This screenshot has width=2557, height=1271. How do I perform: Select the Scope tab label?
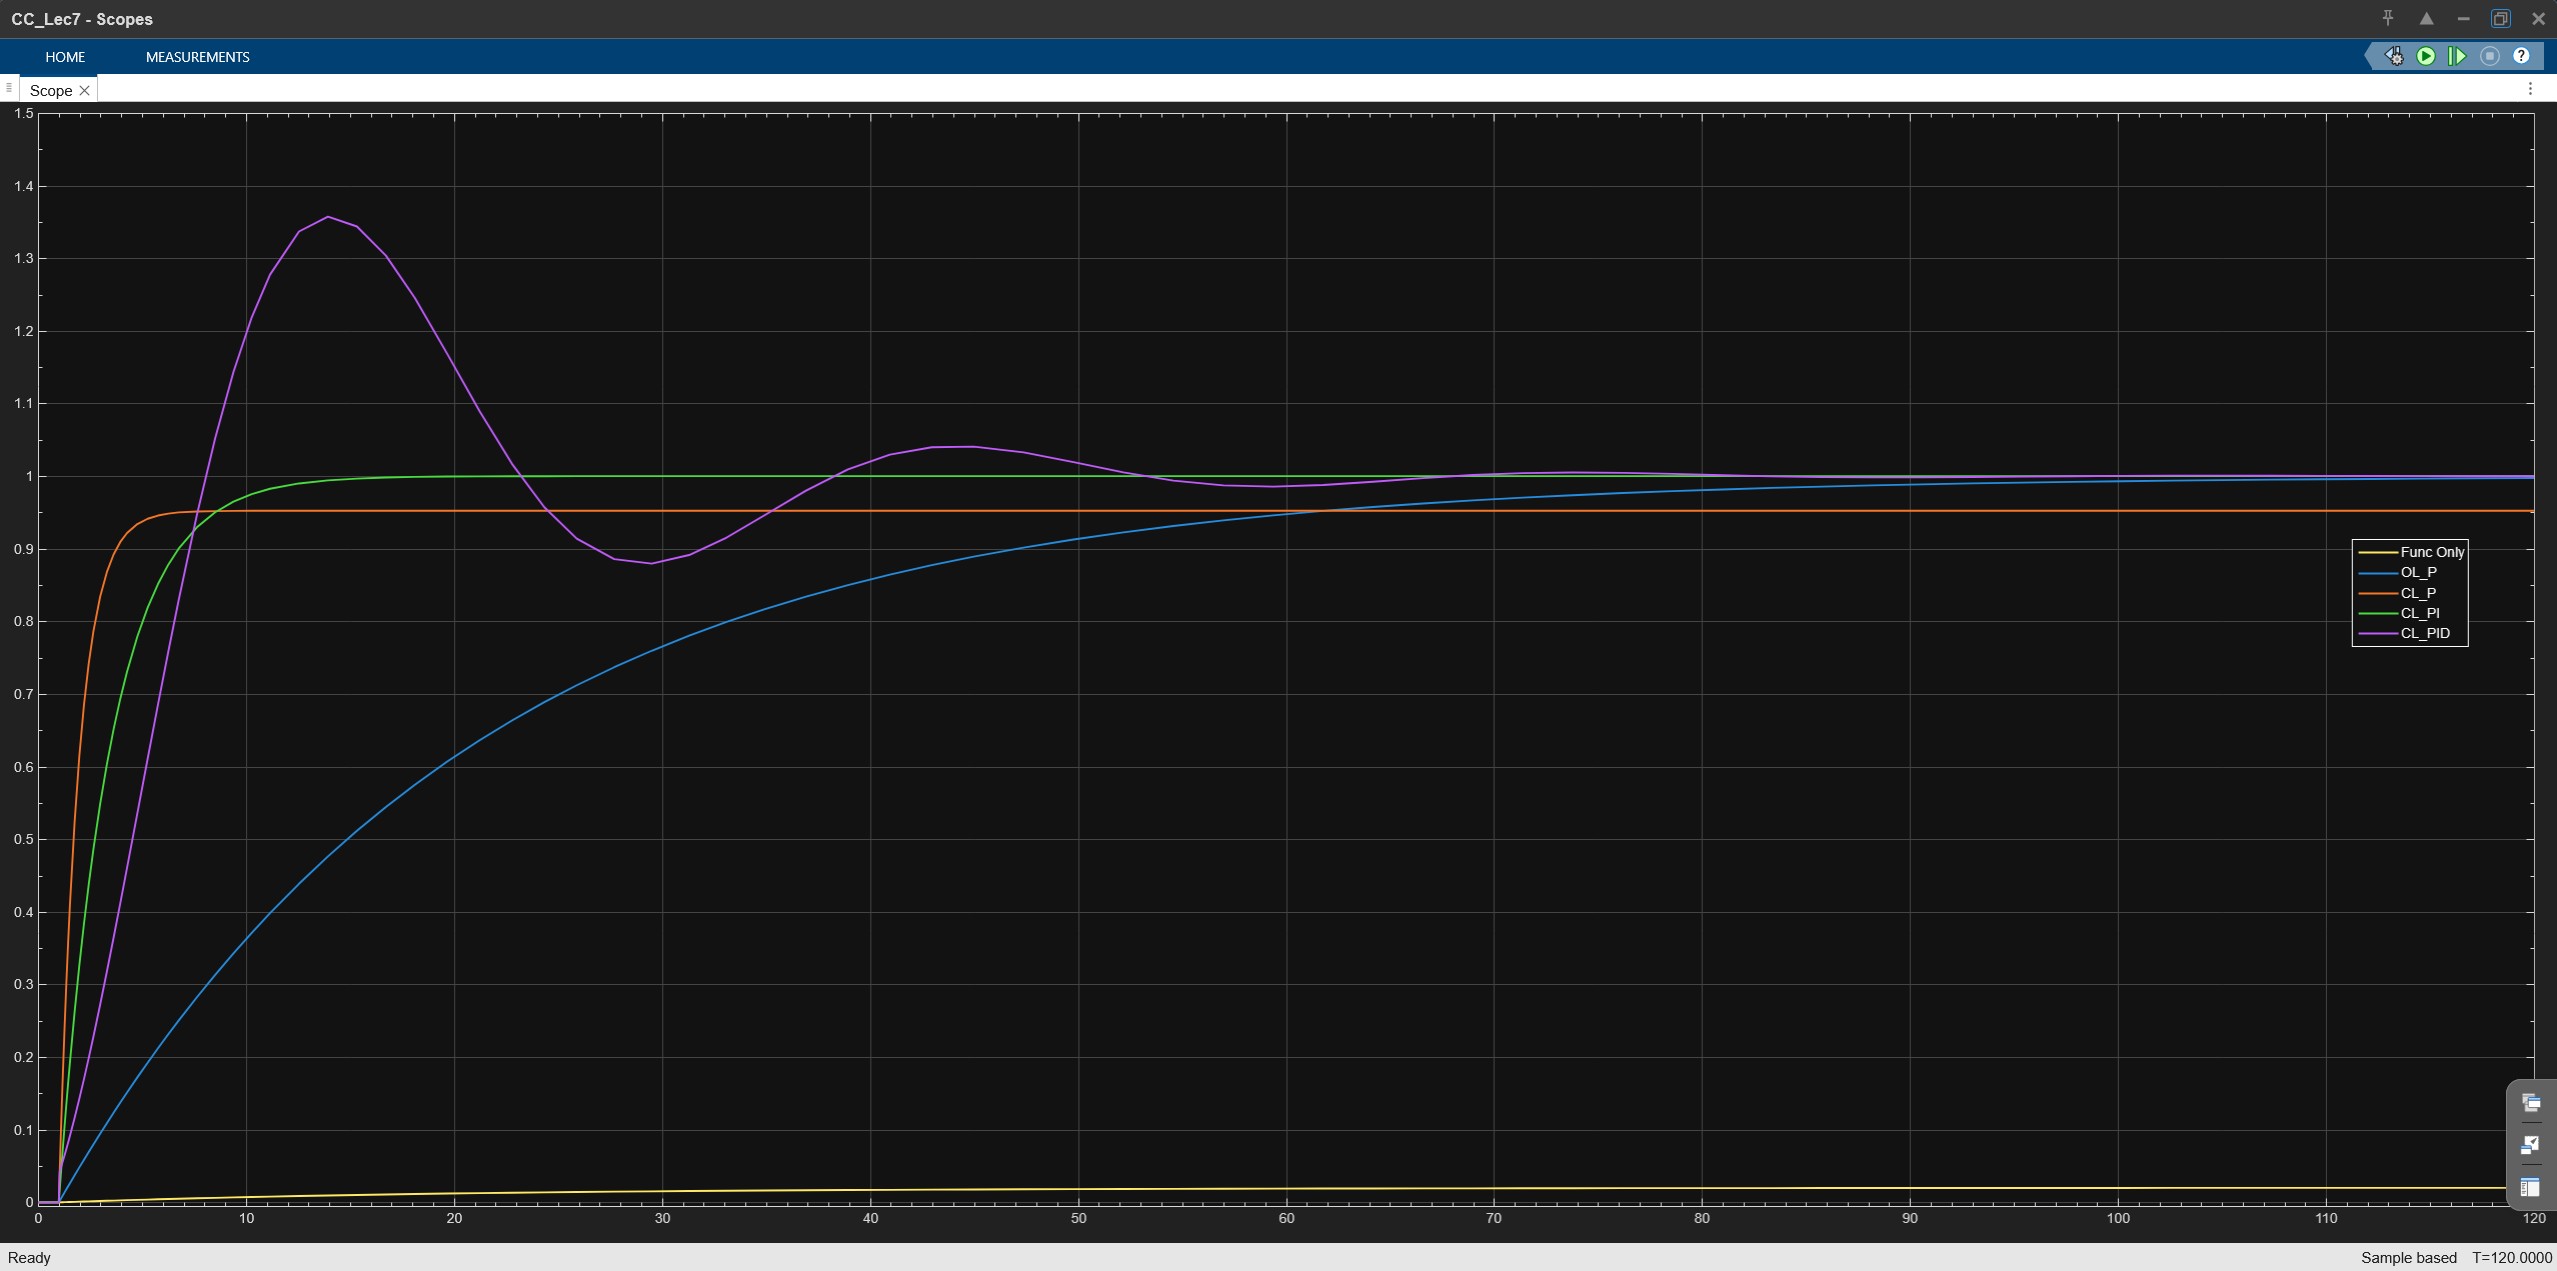coord(51,90)
